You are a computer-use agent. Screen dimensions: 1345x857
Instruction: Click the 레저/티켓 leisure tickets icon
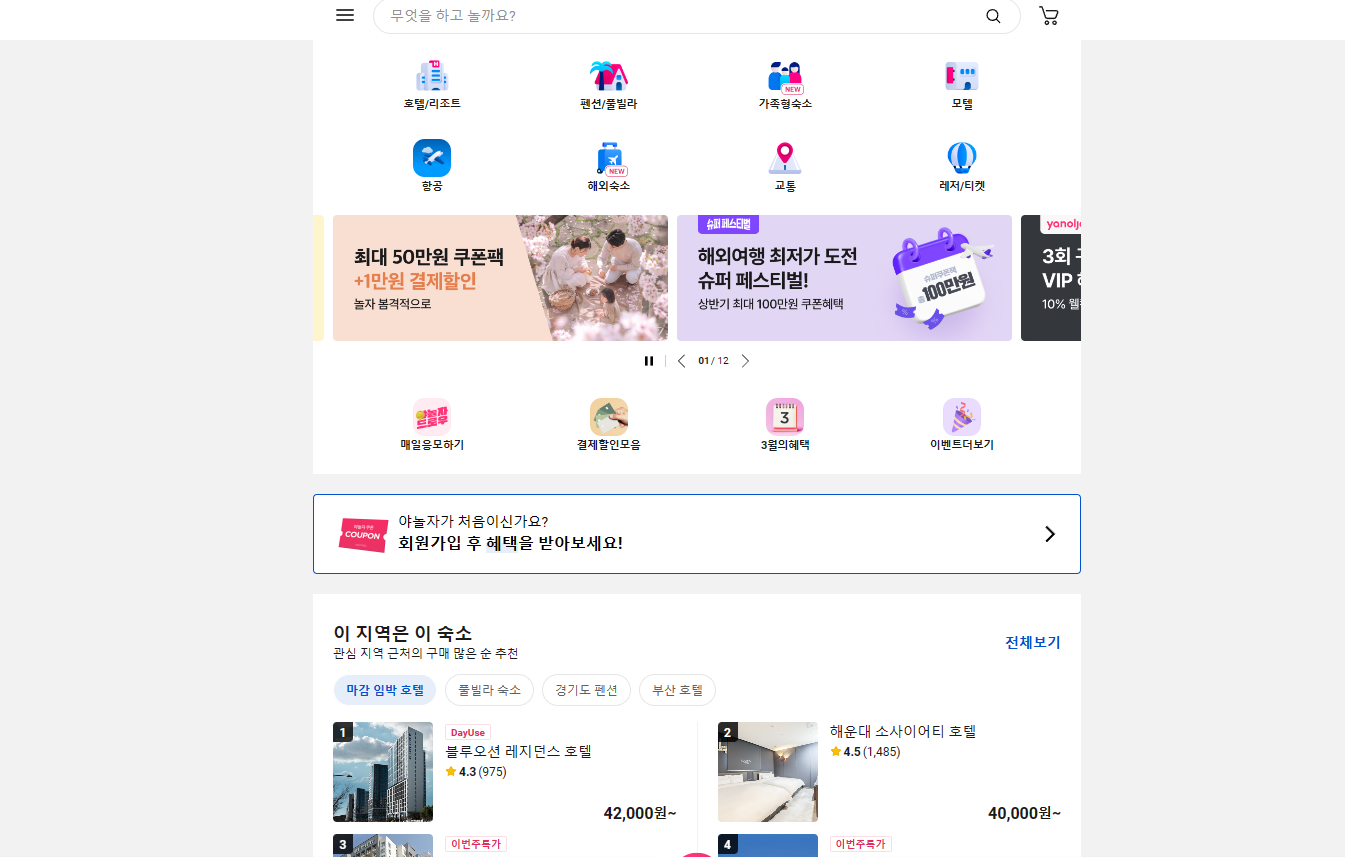960,164
